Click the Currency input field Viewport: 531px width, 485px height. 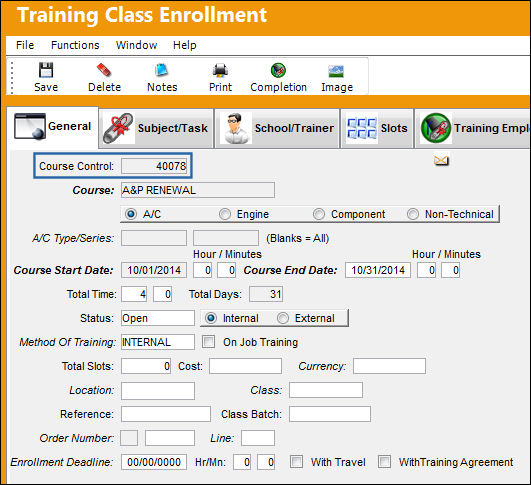pyautogui.click(x=389, y=366)
